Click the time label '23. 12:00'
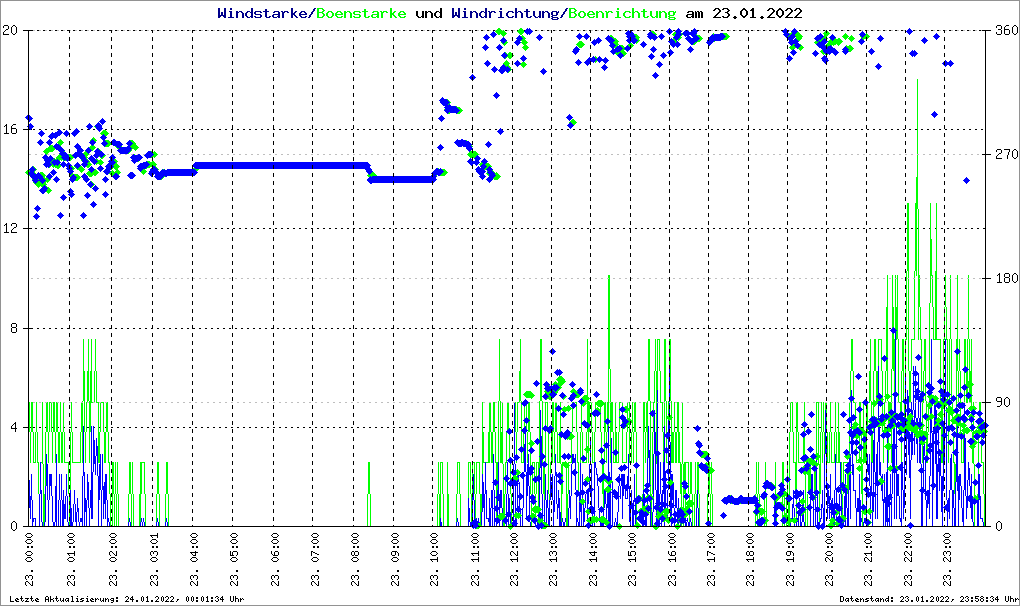The image size is (1020, 606). pyautogui.click(x=515, y=559)
